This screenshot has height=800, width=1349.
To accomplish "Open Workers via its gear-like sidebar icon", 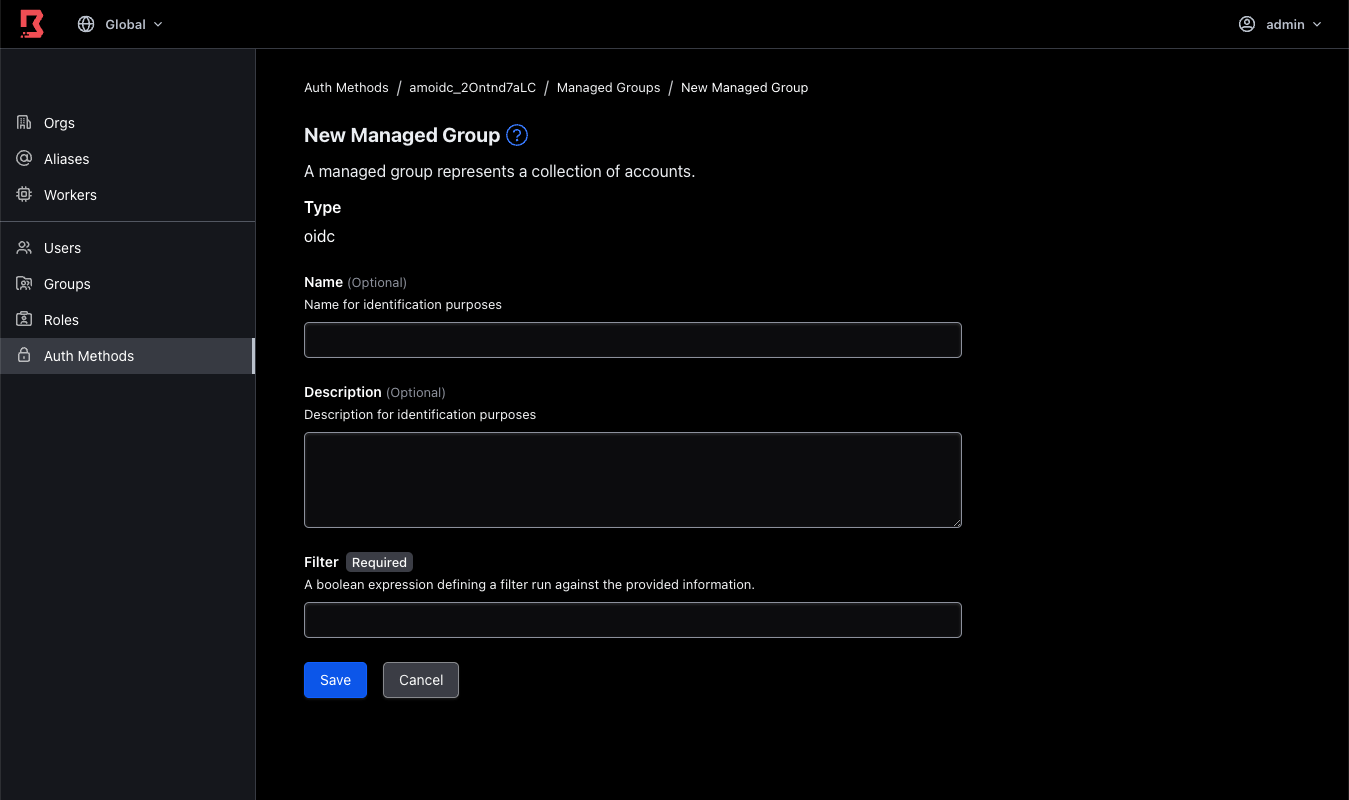I will coord(22,194).
